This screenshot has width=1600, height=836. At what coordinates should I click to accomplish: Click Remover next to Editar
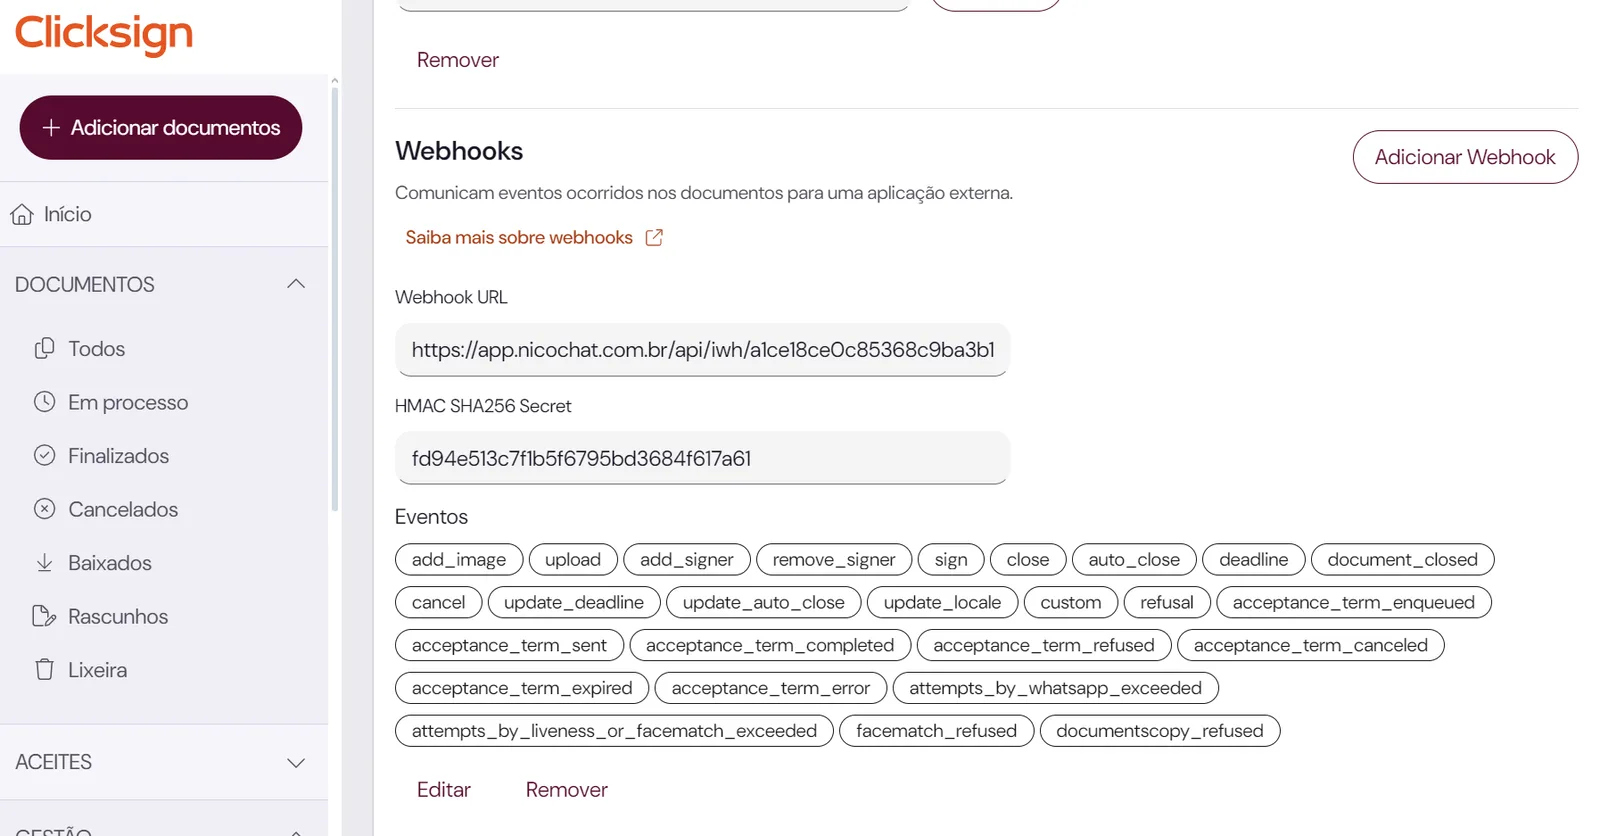(566, 790)
